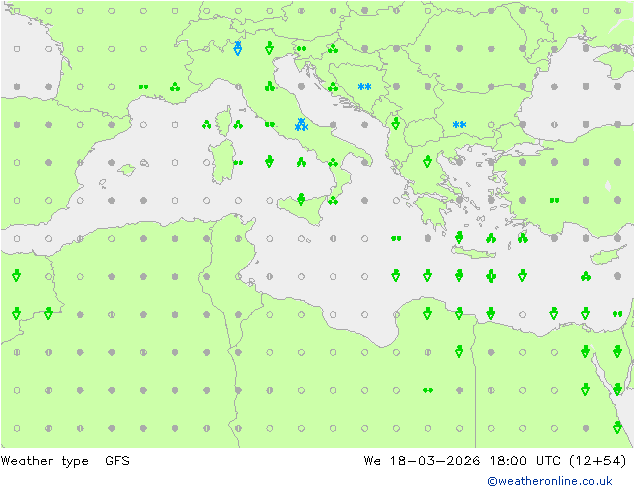The height and width of the screenshot is (490, 634).
Task: Click the green drizzle symbol over Slovenia
Action: [x=301, y=49]
